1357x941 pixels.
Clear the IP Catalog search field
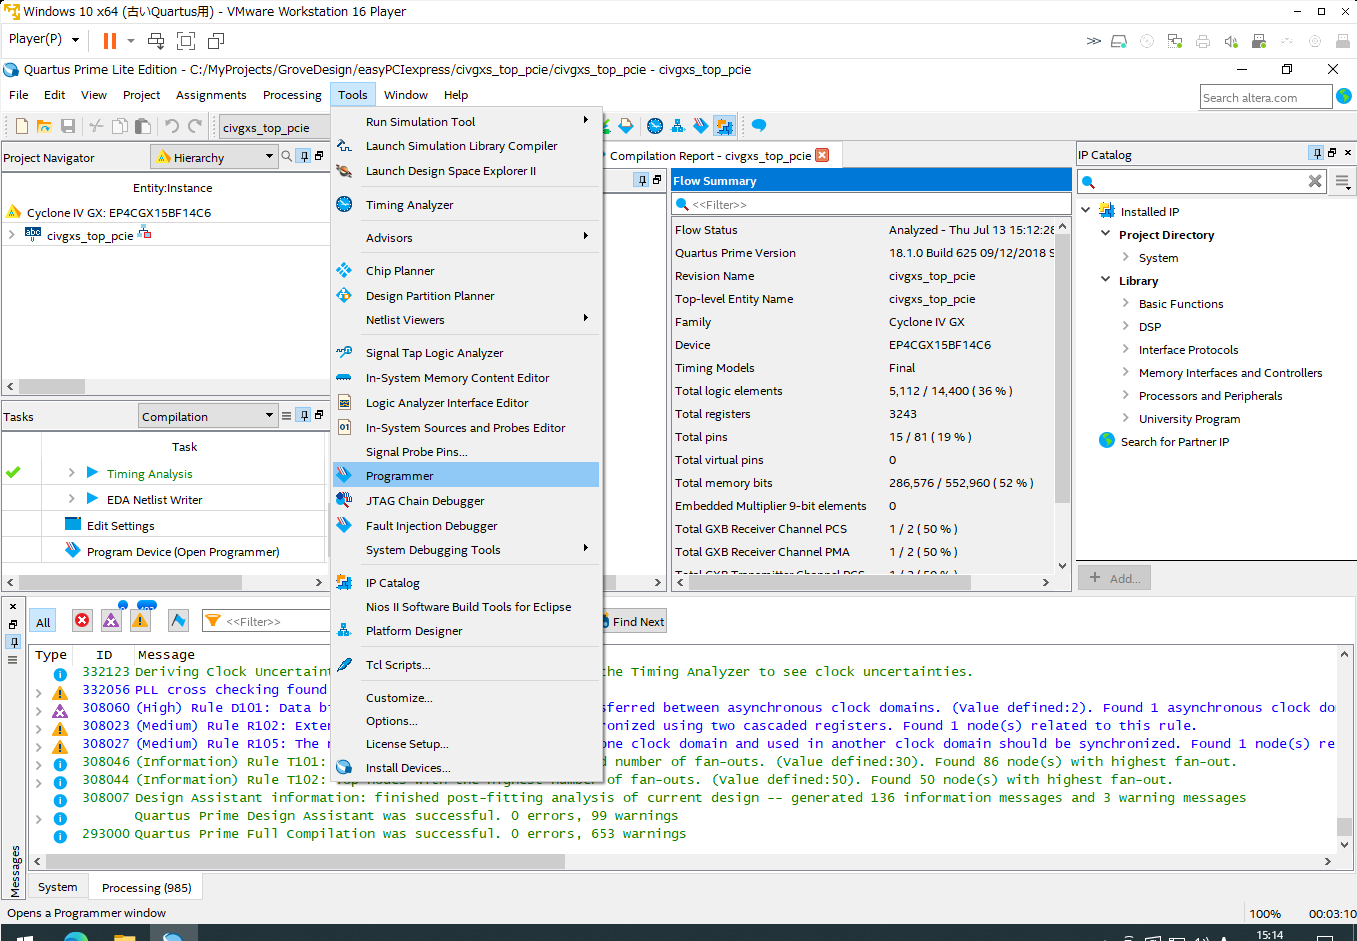tap(1315, 181)
